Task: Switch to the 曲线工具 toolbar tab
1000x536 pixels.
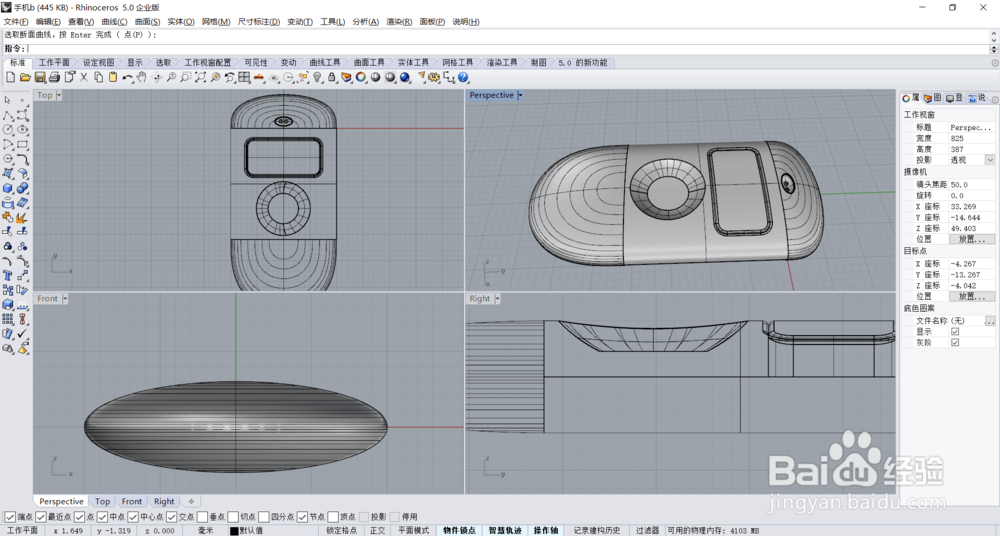Action: tap(324, 63)
